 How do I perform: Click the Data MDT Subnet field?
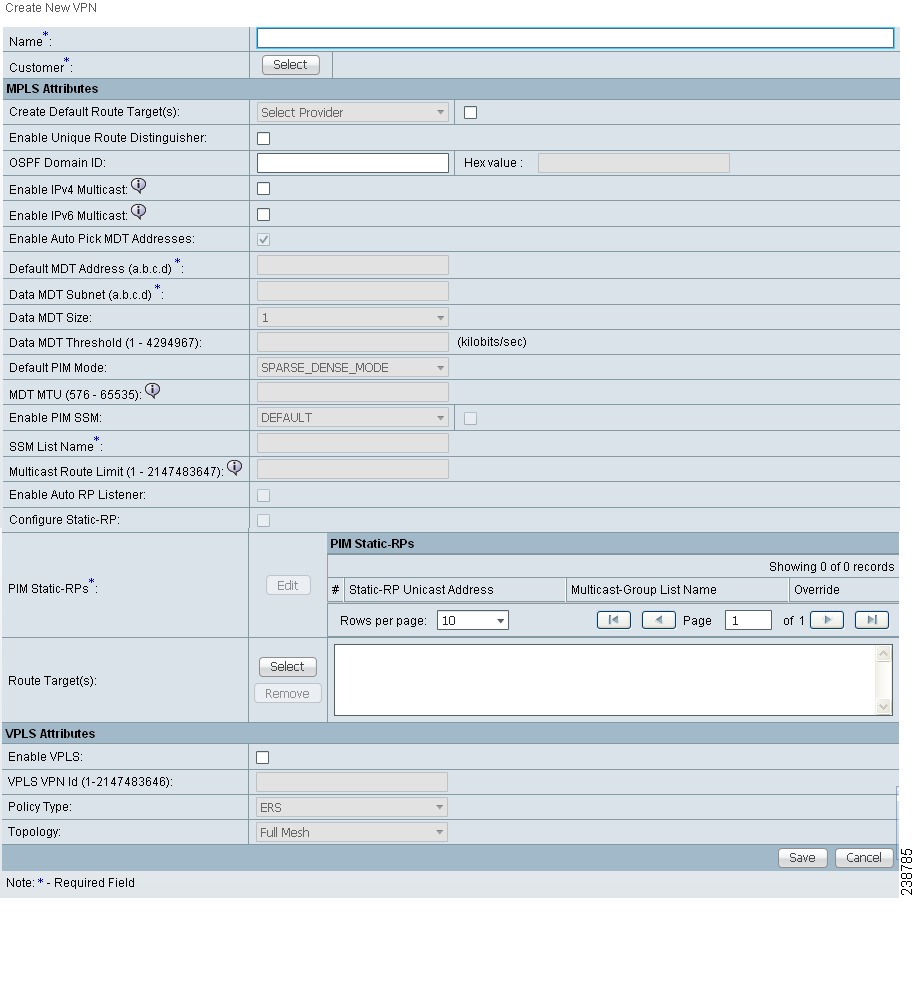point(352,291)
